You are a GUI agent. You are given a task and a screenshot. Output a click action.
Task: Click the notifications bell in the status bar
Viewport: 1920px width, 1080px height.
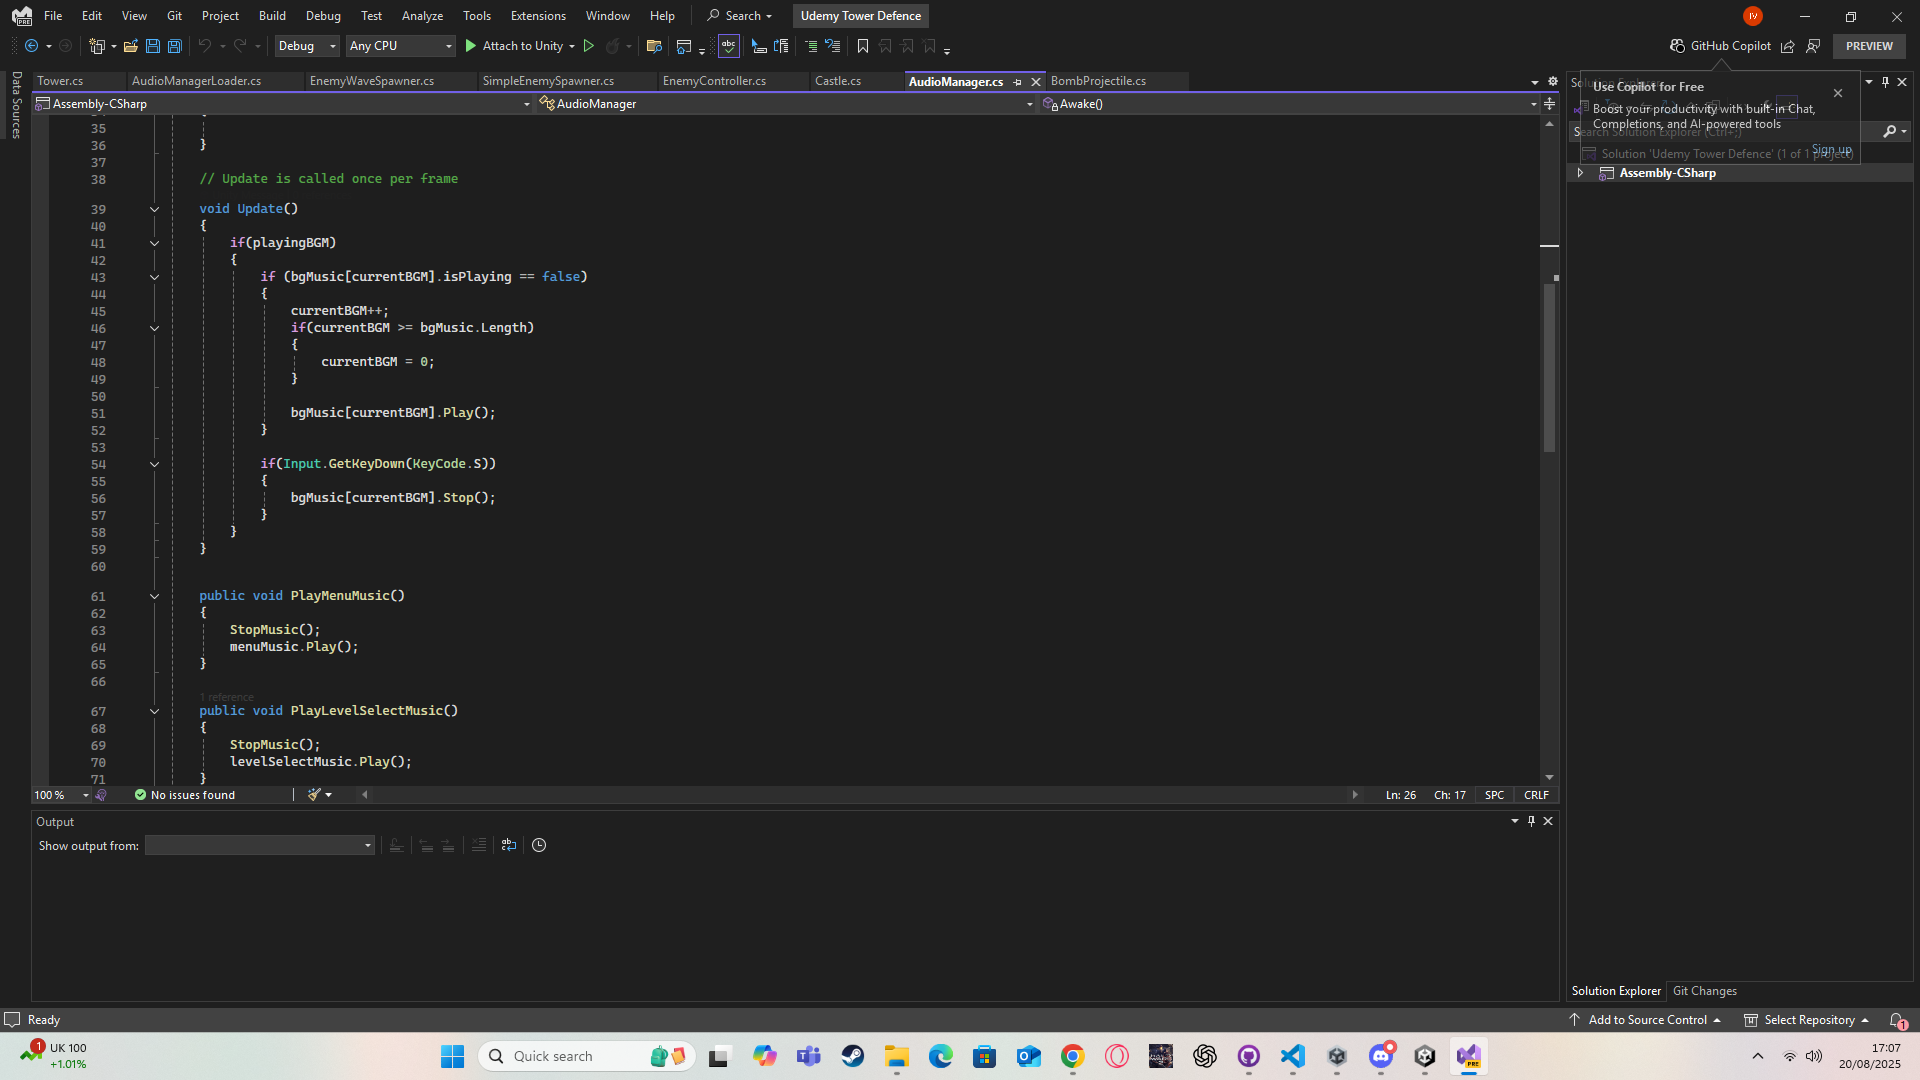tap(1897, 1020)
